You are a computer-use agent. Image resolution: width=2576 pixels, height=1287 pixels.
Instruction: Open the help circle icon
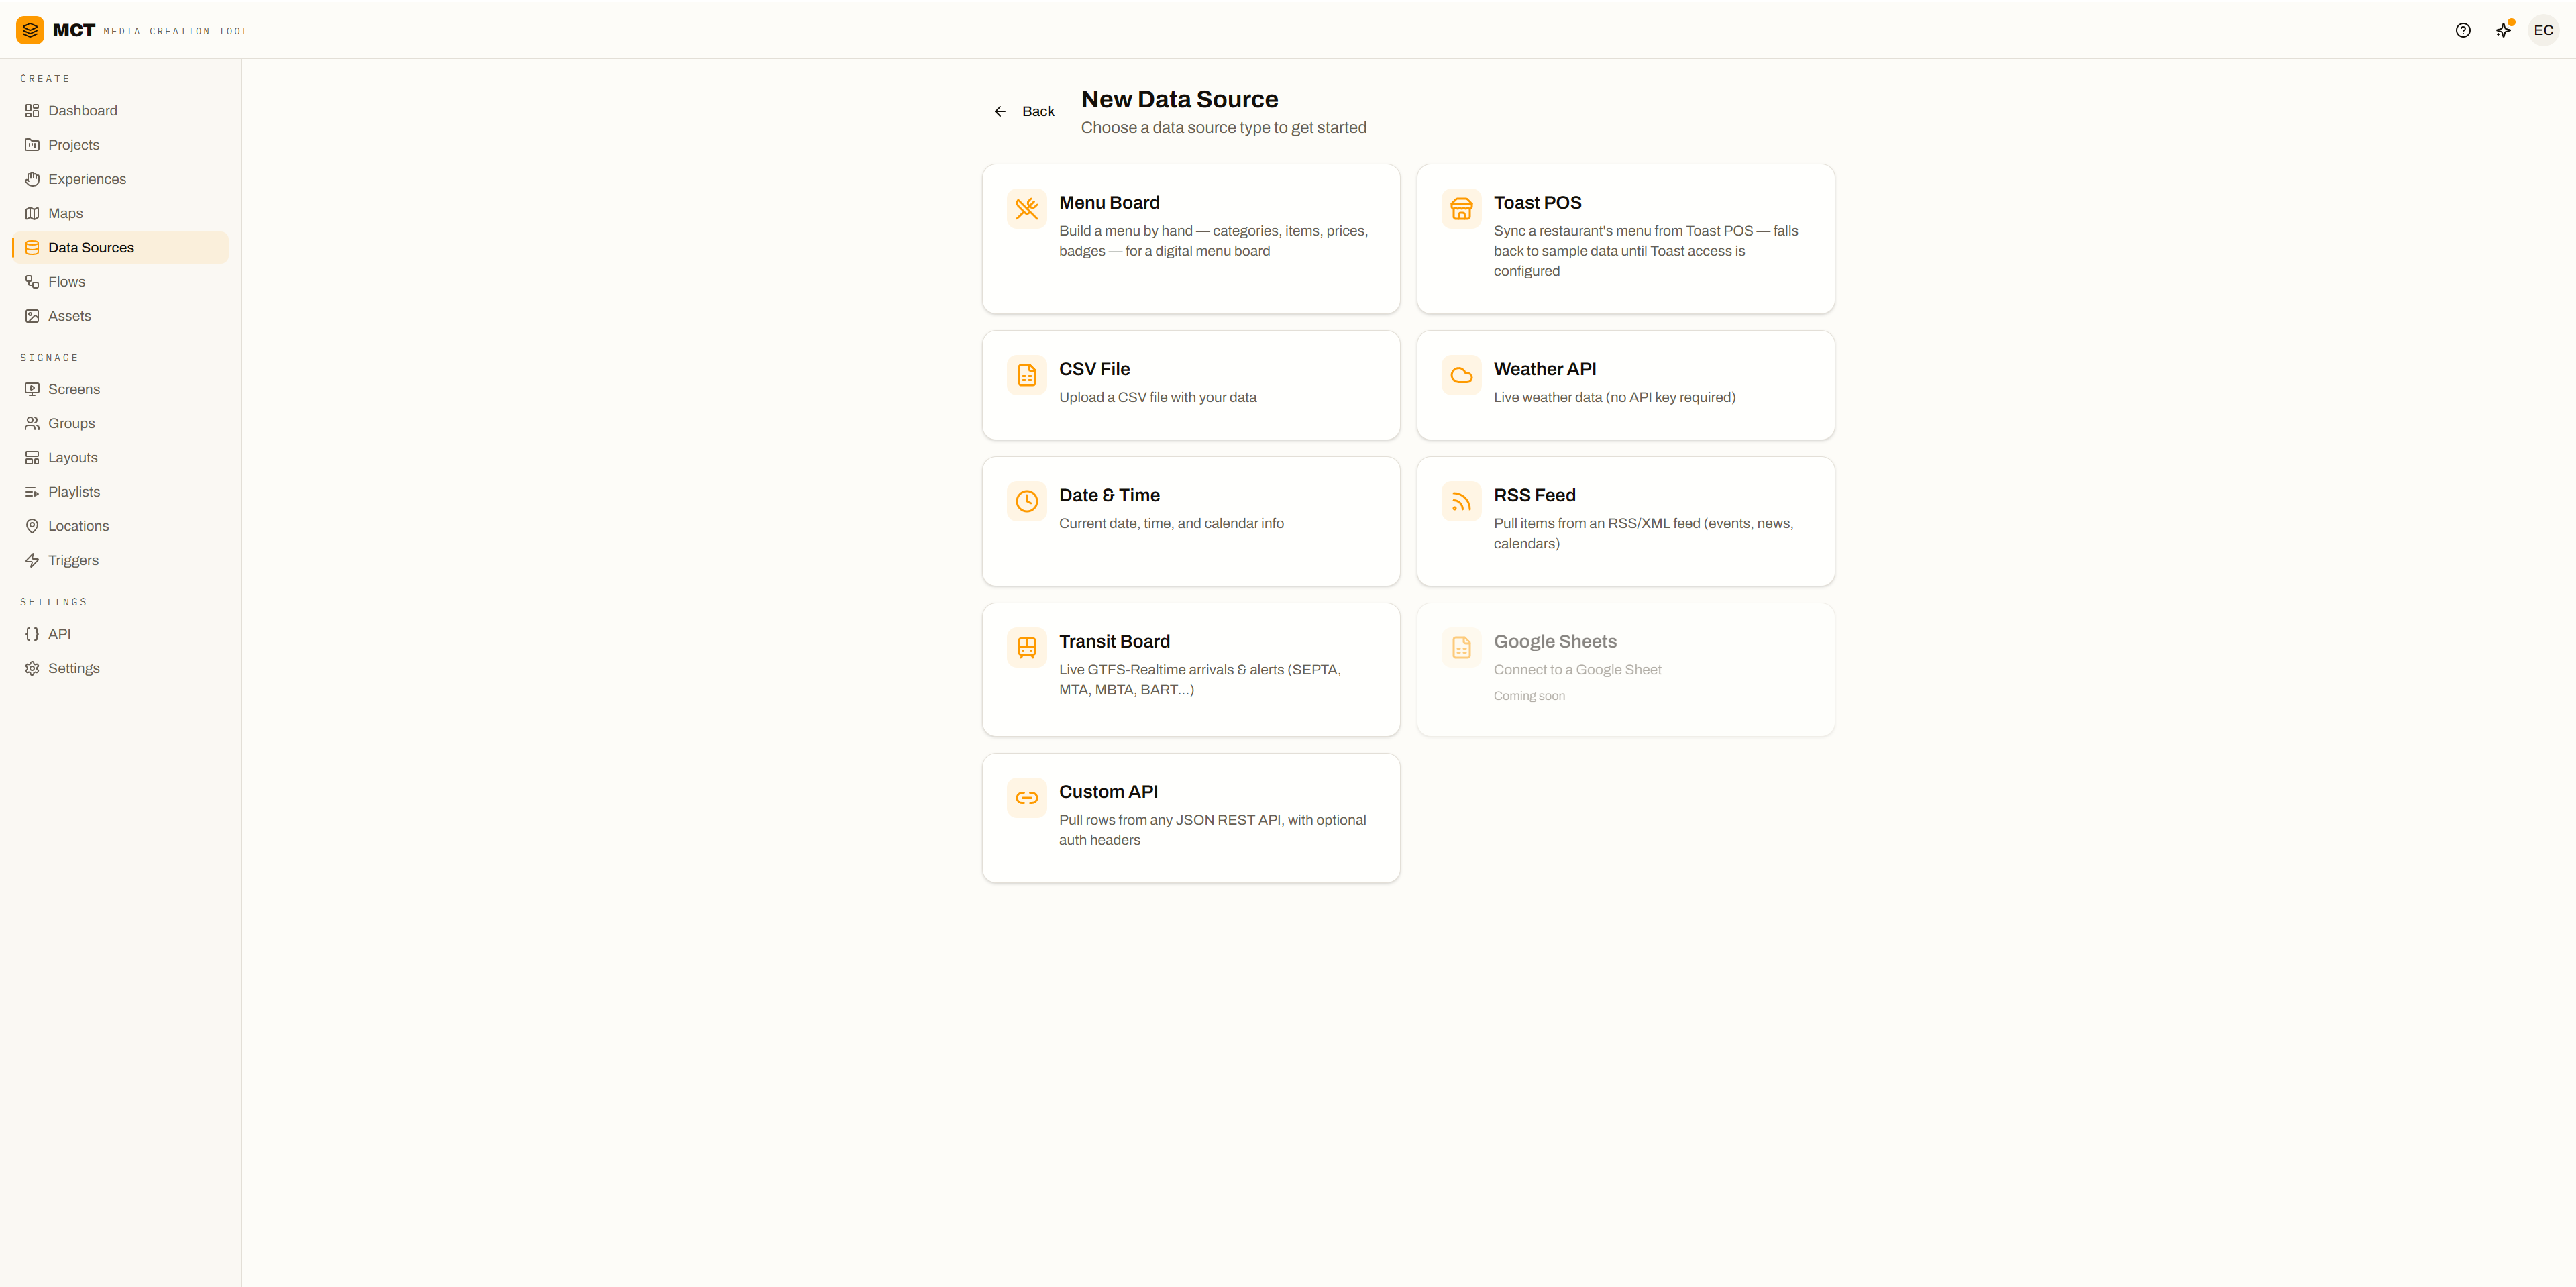coord(2463,30)
